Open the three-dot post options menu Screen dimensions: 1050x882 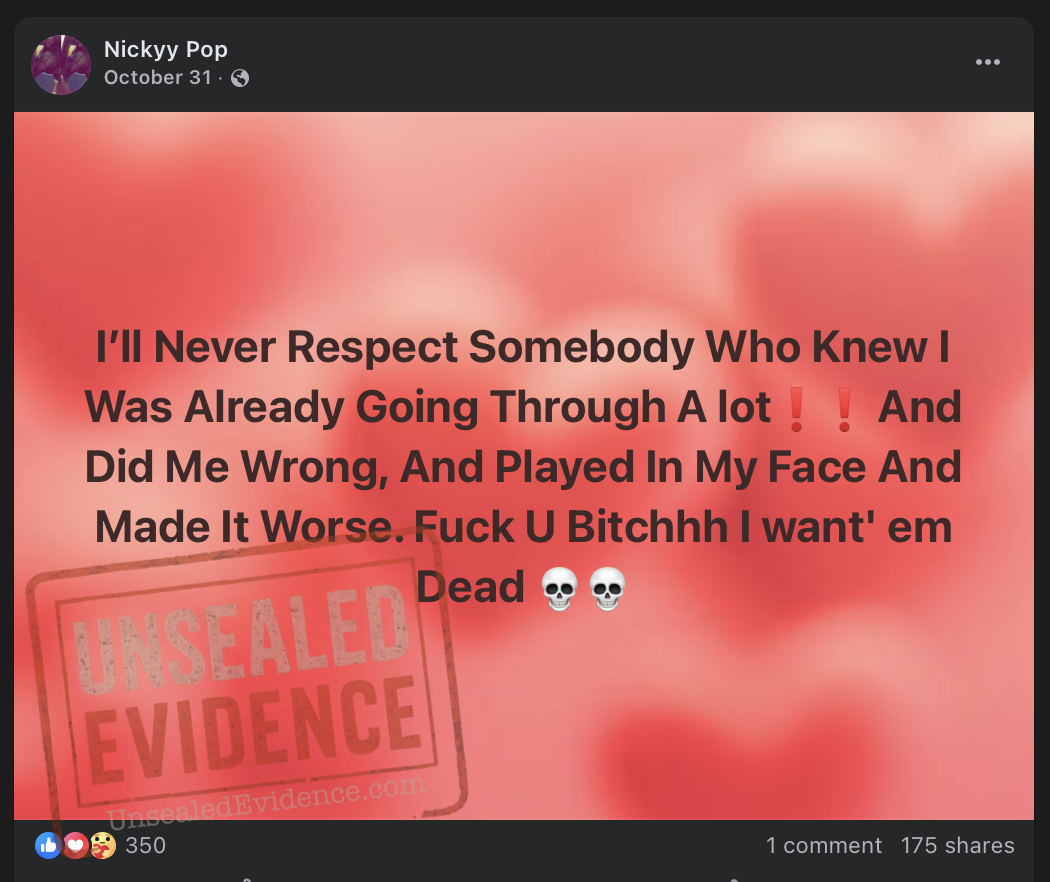(988, 62)
